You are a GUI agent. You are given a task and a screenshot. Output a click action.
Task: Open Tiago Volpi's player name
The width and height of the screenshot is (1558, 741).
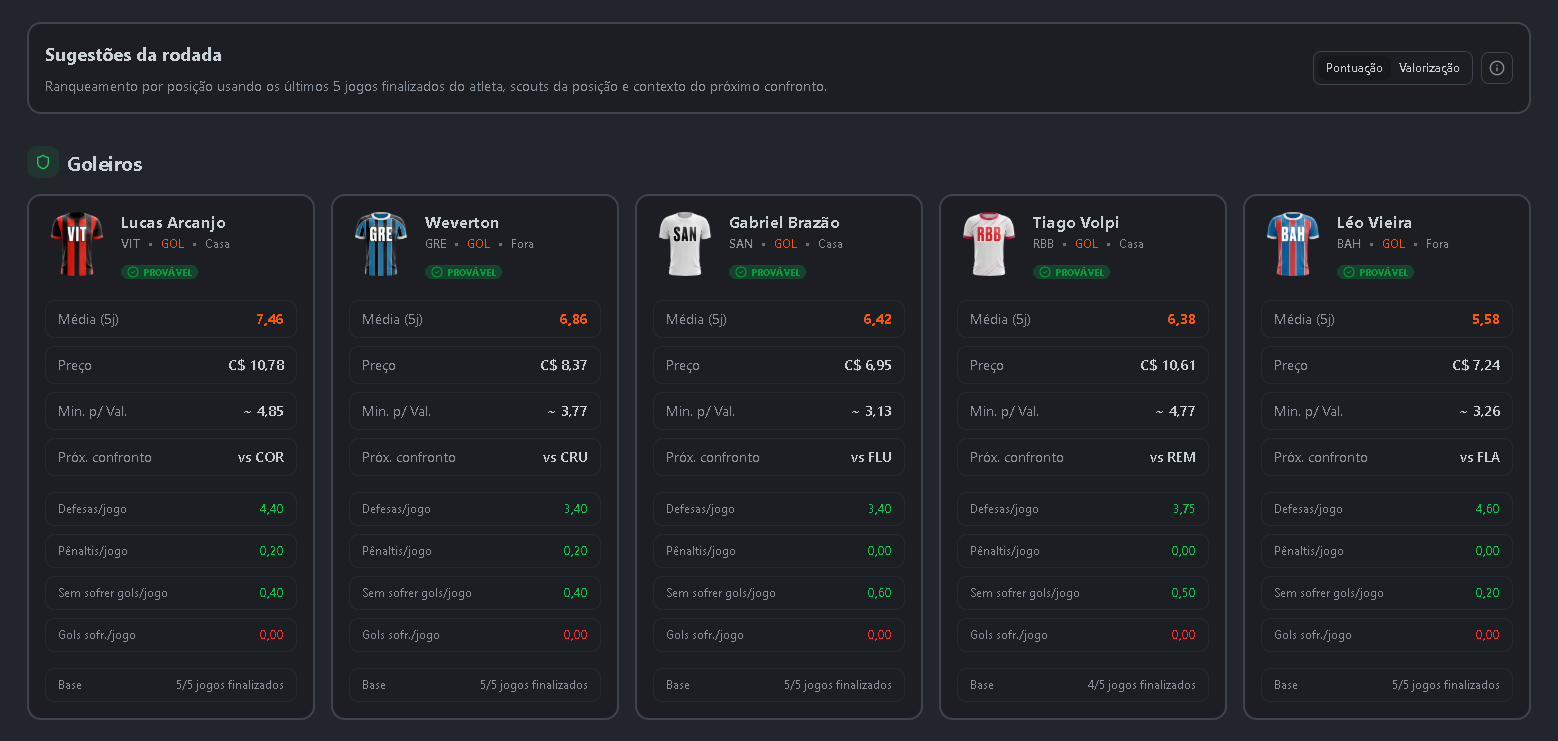coord(1075,222)
